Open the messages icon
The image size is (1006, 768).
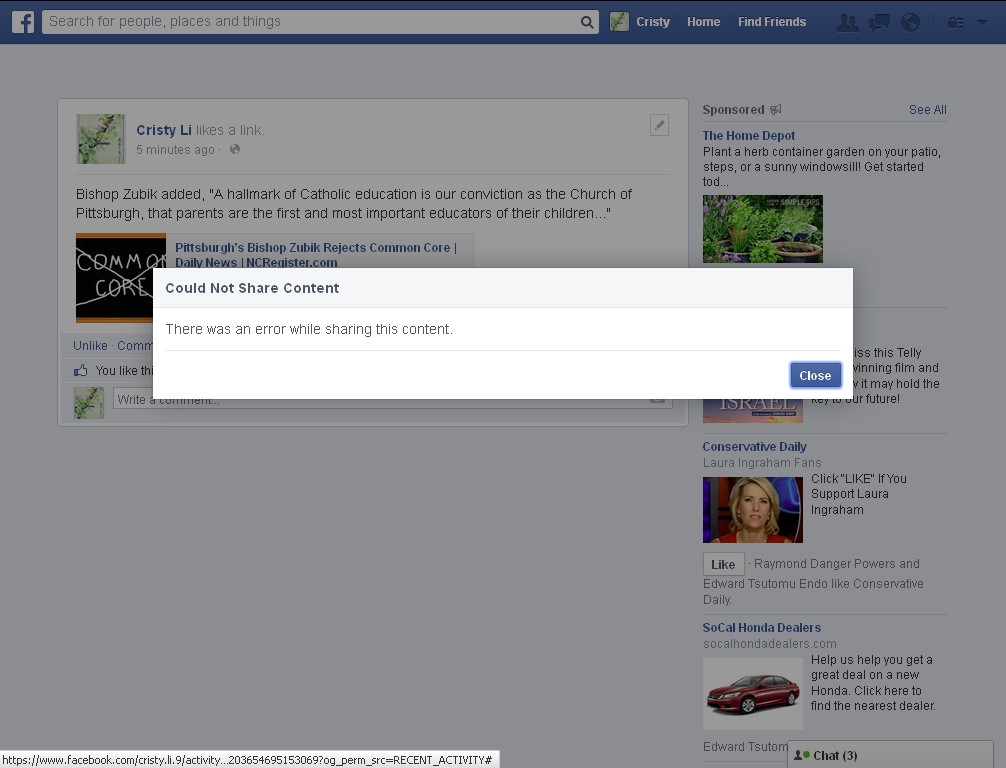[x=879, y=22]
